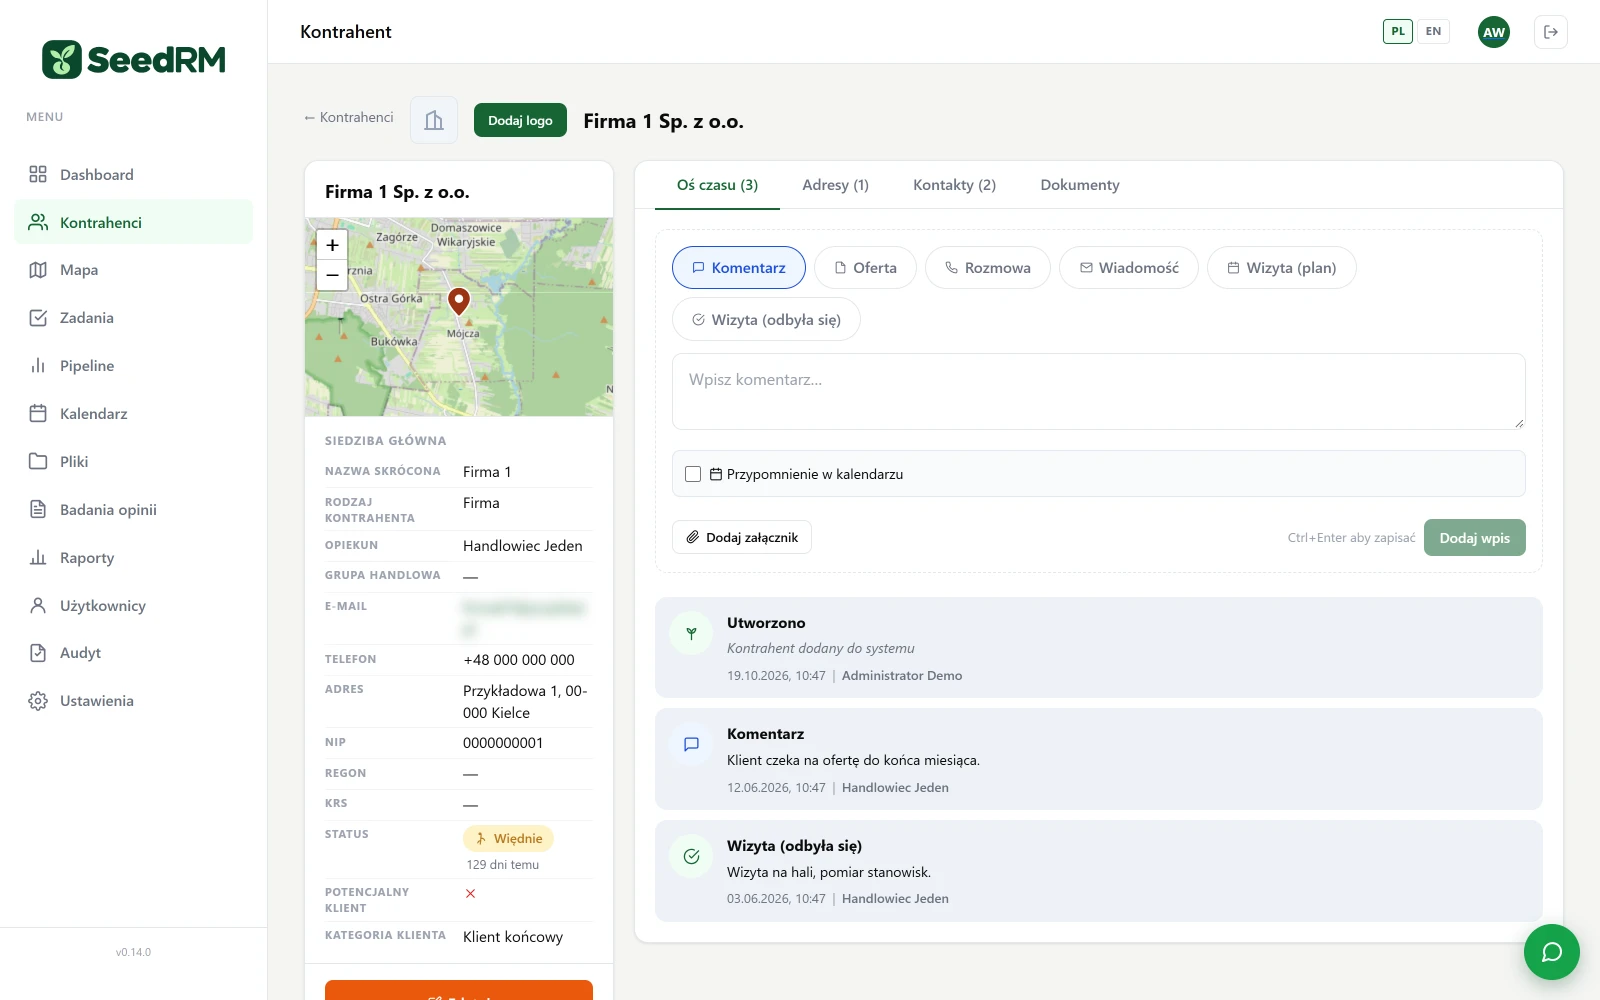Image resolution: width=1600 pixels, height=1000 pixels.
Task: Open Dashboard from sidebar
Action: point(133,175)
